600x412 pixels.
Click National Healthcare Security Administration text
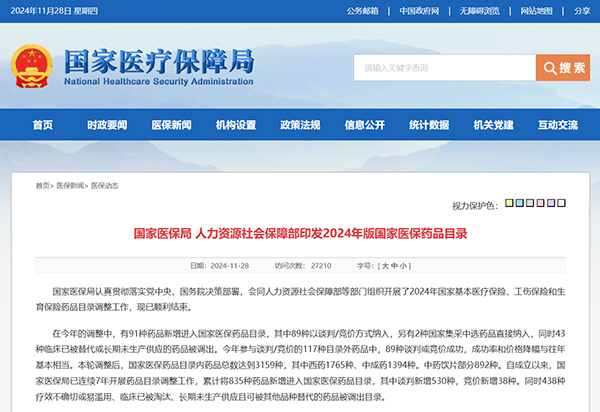(159, 81)
